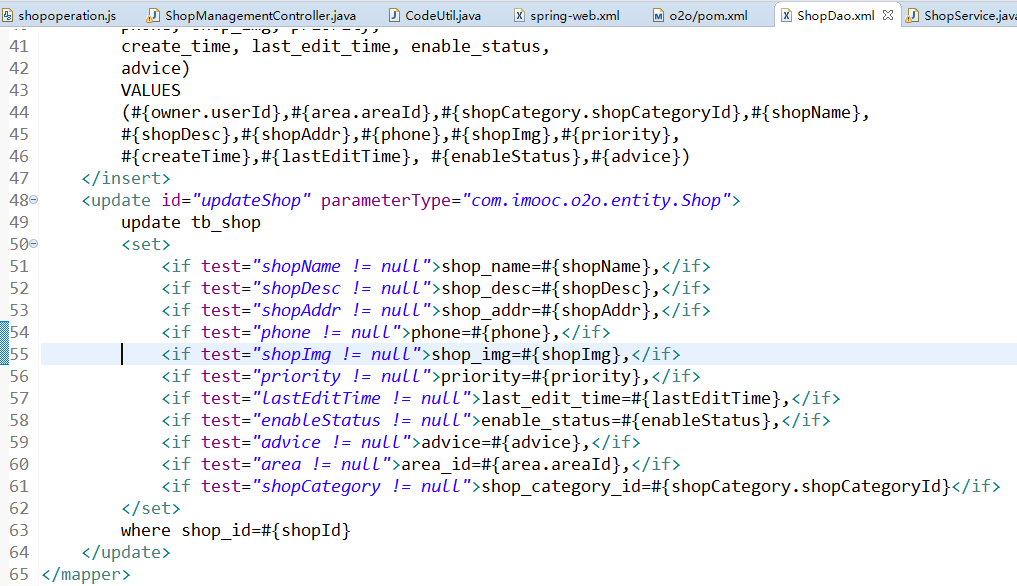Click the "updateShop" id attribute value
Image resolution: width=1017 pixels, height=586 pixels.
pos(252,201)
